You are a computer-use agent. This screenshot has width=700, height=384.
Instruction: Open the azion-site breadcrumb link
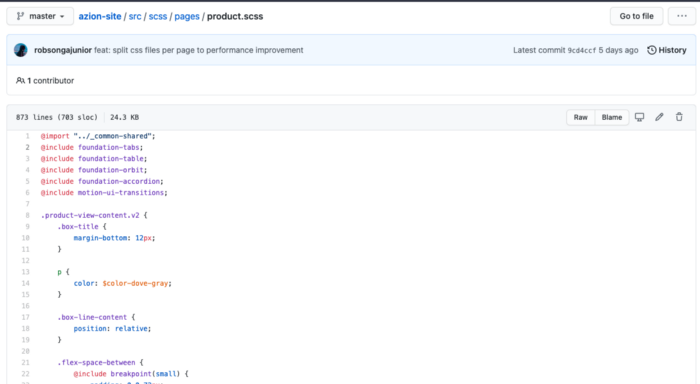coord(100,17)
